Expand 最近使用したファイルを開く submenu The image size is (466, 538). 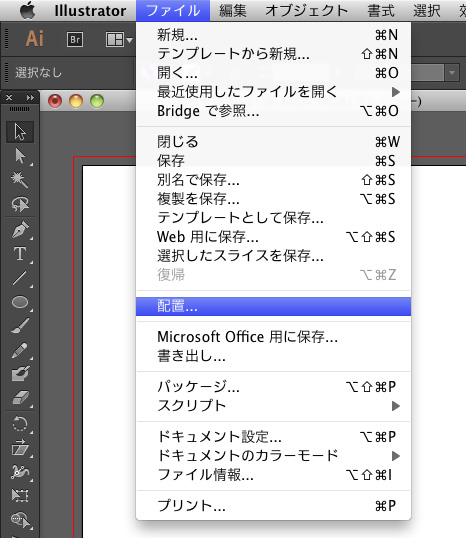[x=273, y=92]
